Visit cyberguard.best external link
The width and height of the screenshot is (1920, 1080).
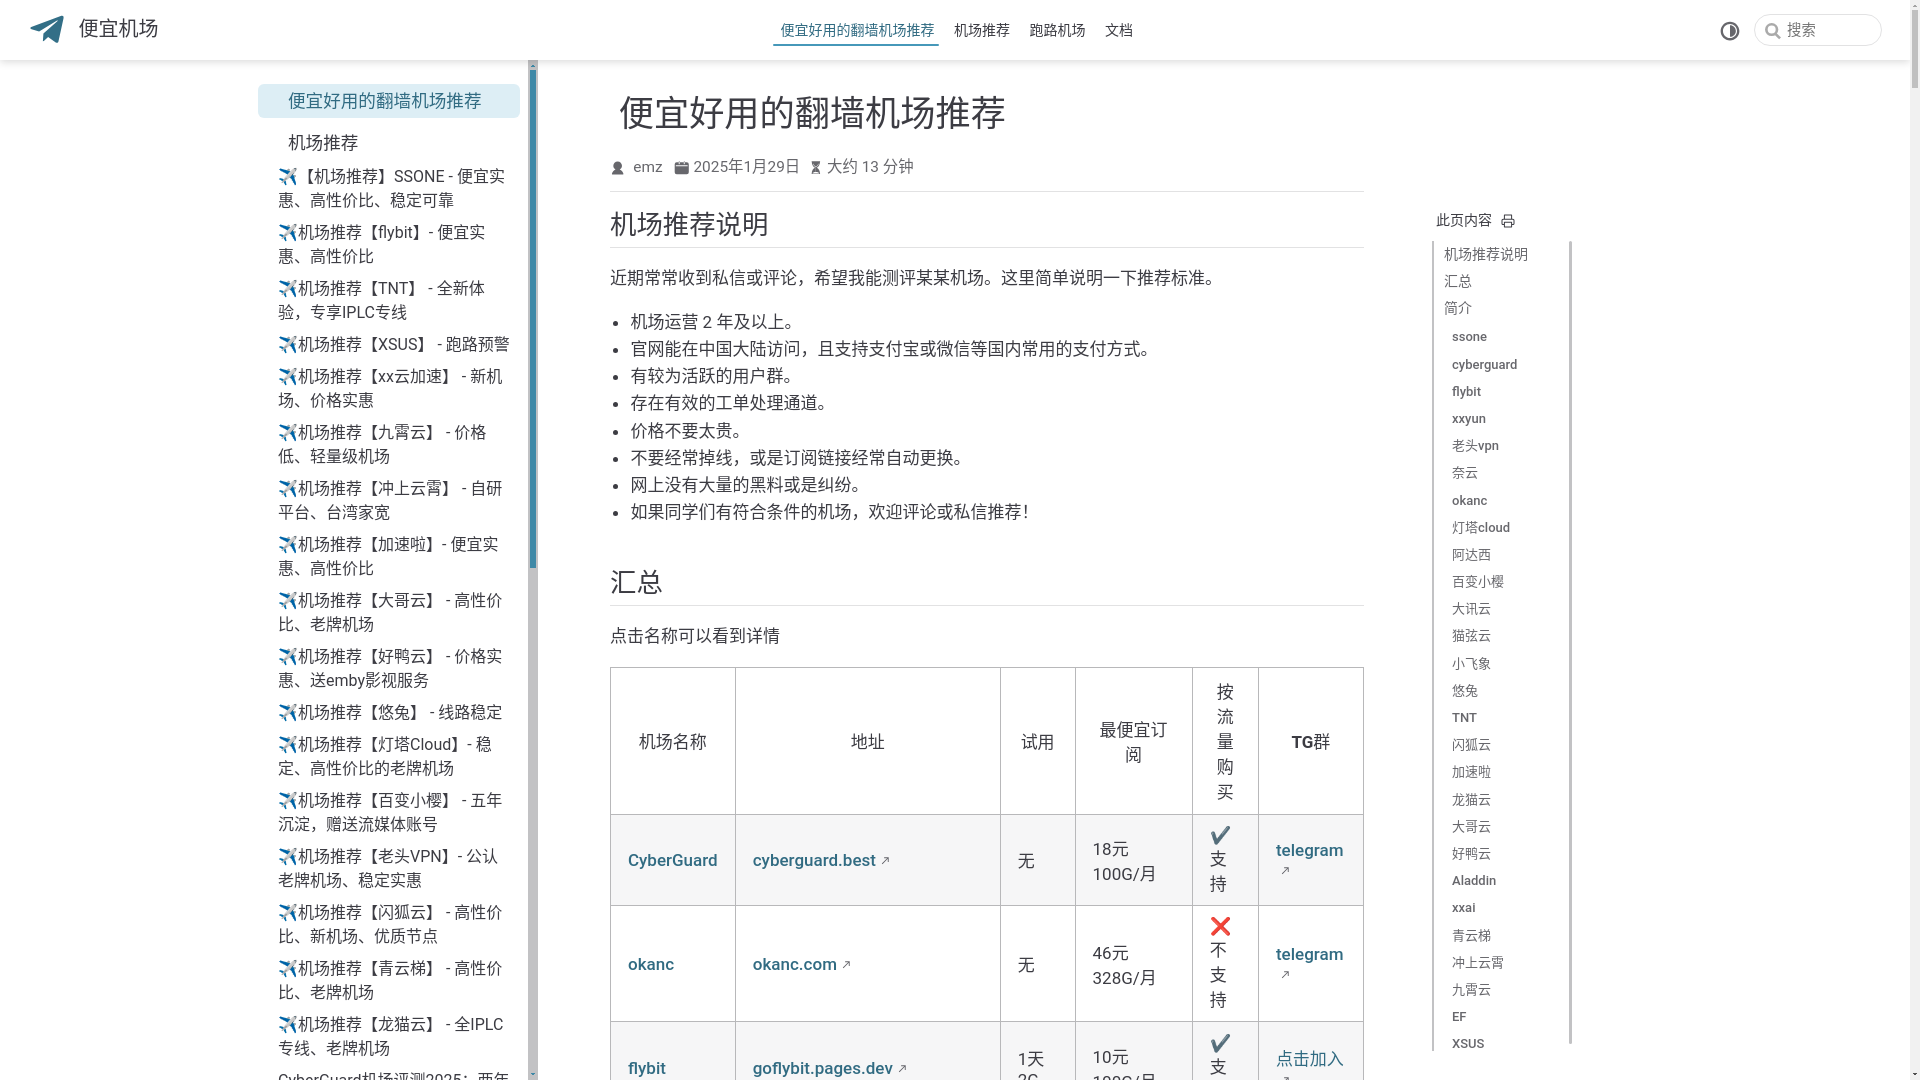[x=821, y=860]
